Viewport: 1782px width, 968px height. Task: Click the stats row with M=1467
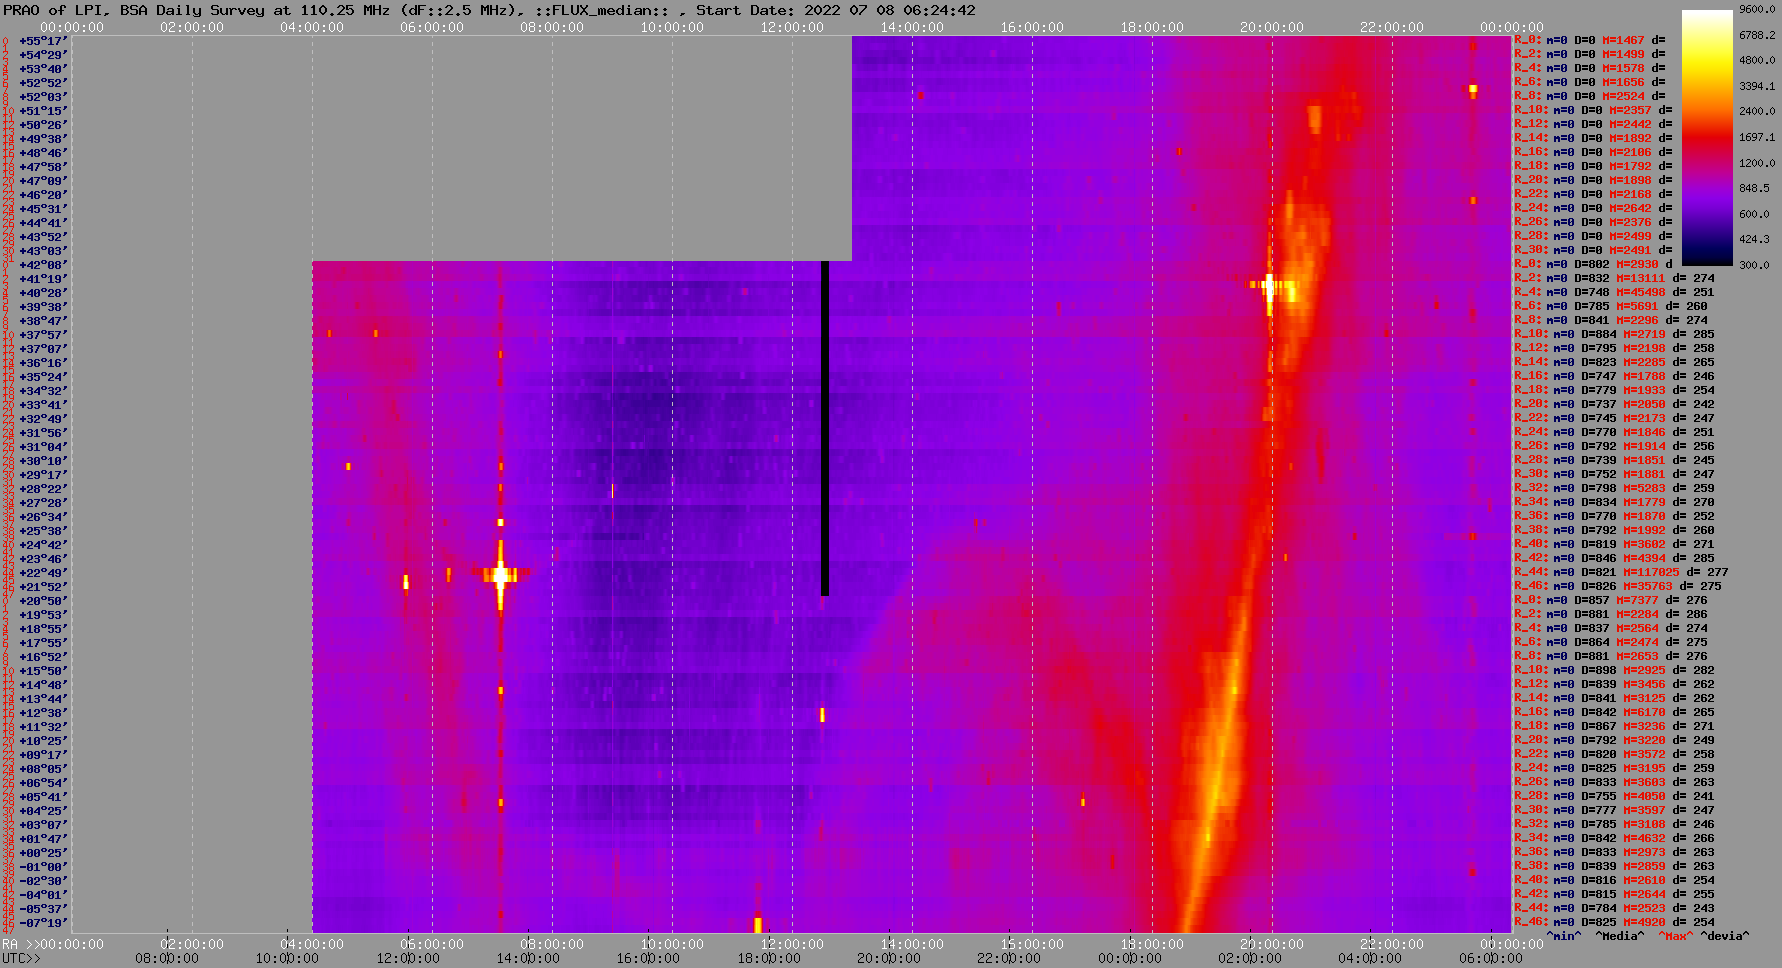[1590, 40]
